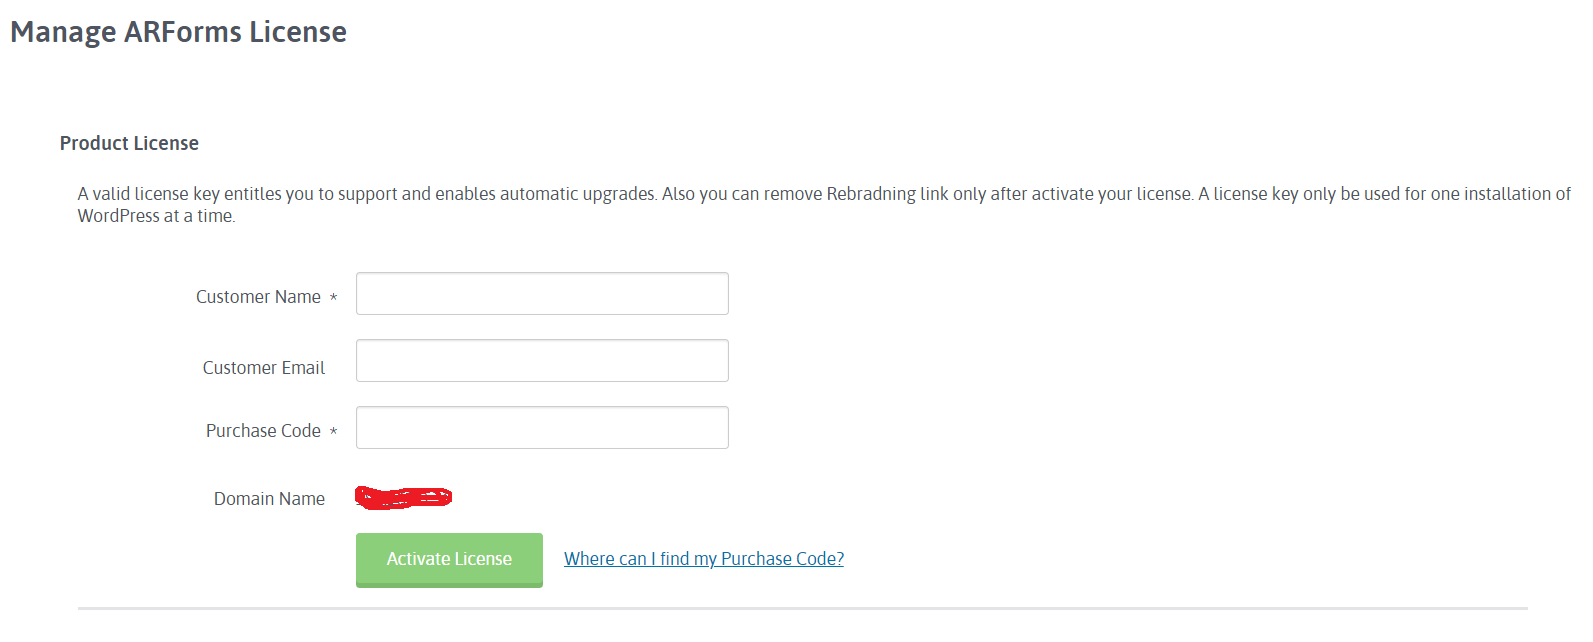Focus the Customer Email text box
The image size is (1593, 642).
[542, 361]
